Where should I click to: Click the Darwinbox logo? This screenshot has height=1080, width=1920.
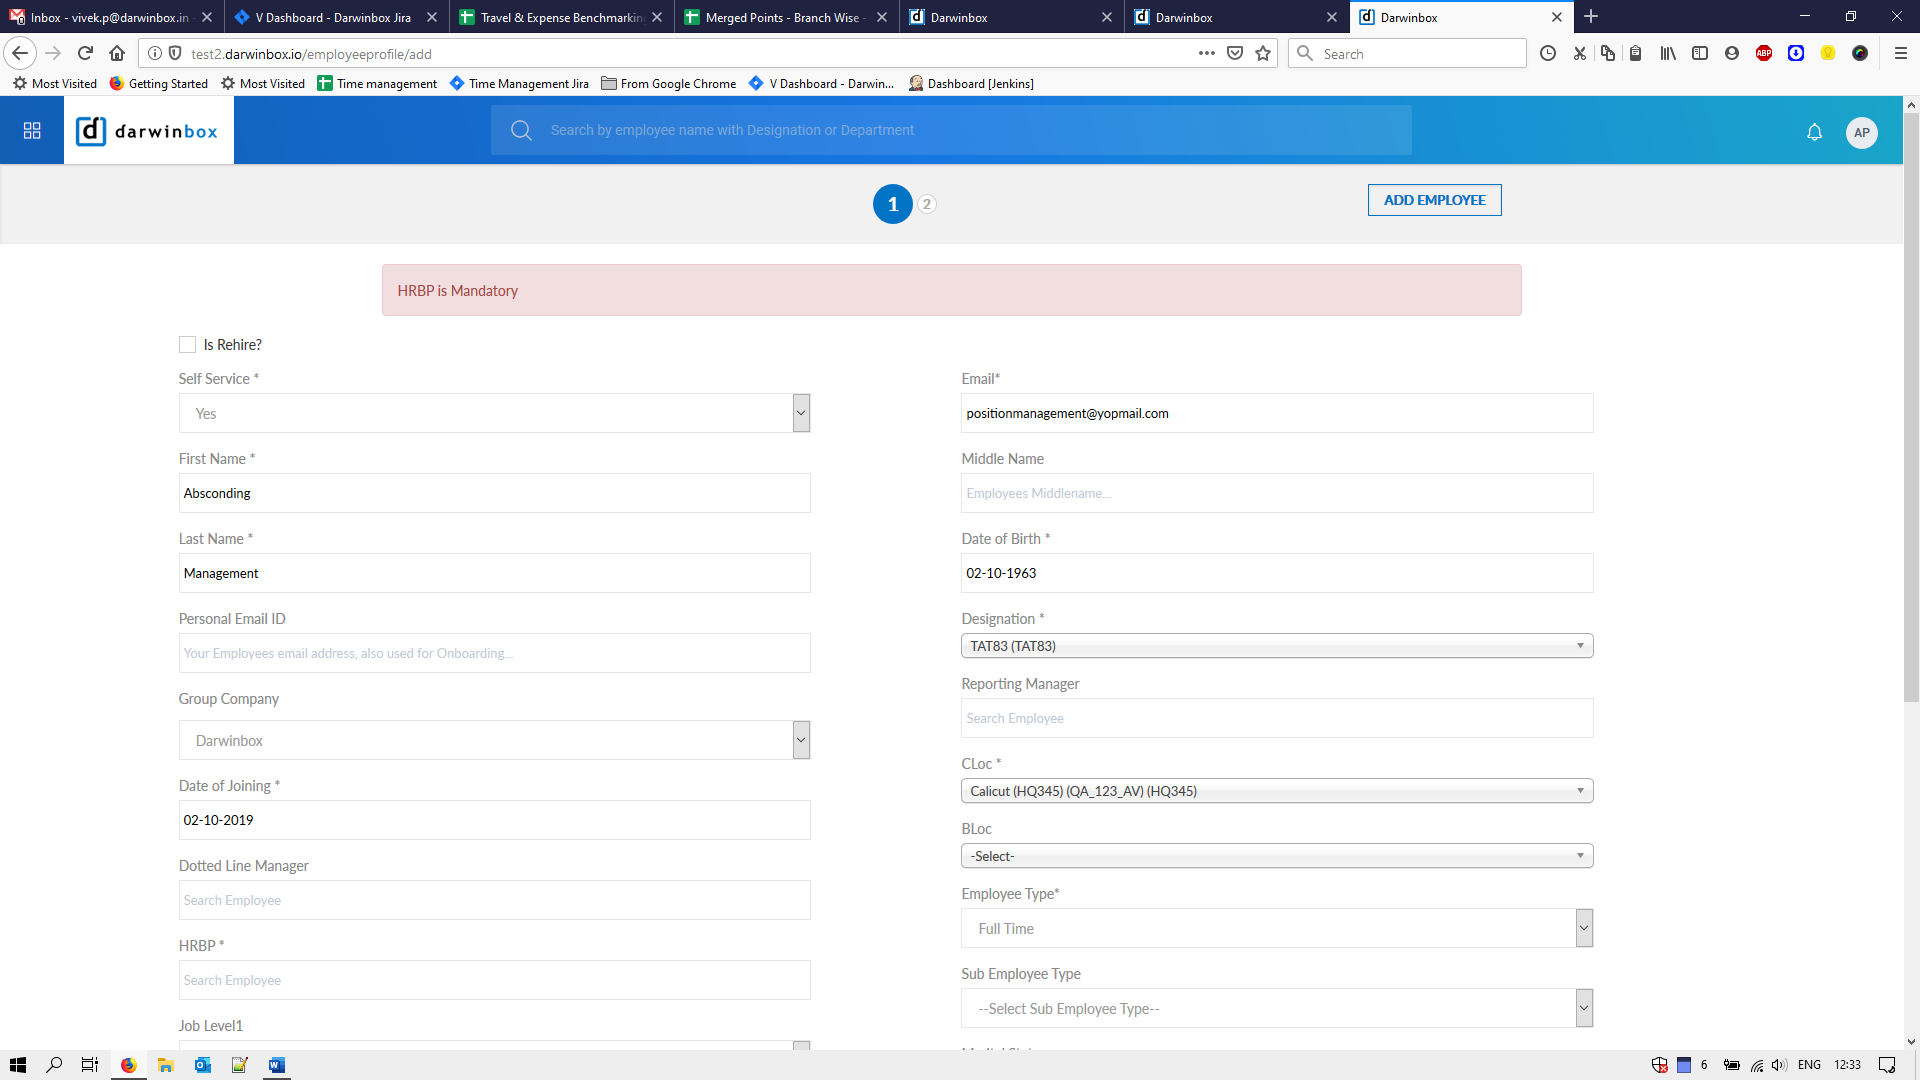[x=148, y=131]
